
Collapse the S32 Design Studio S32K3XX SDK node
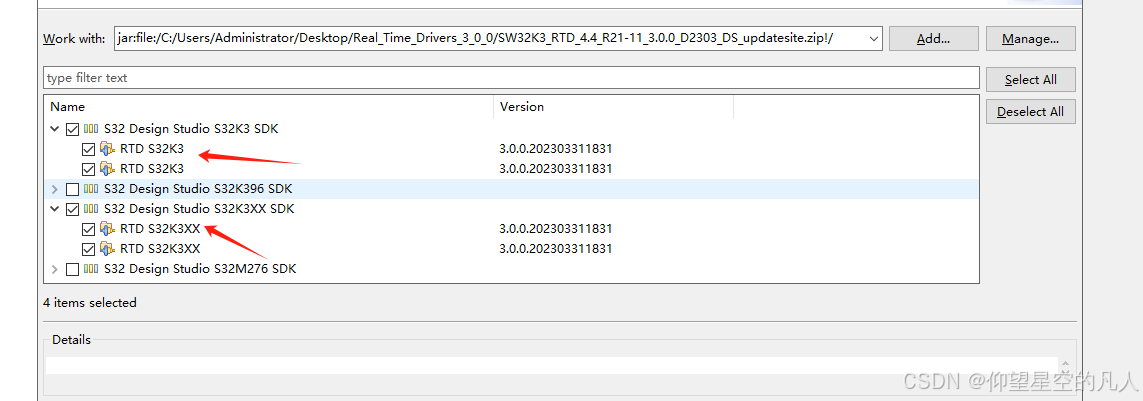pos(55,209)
